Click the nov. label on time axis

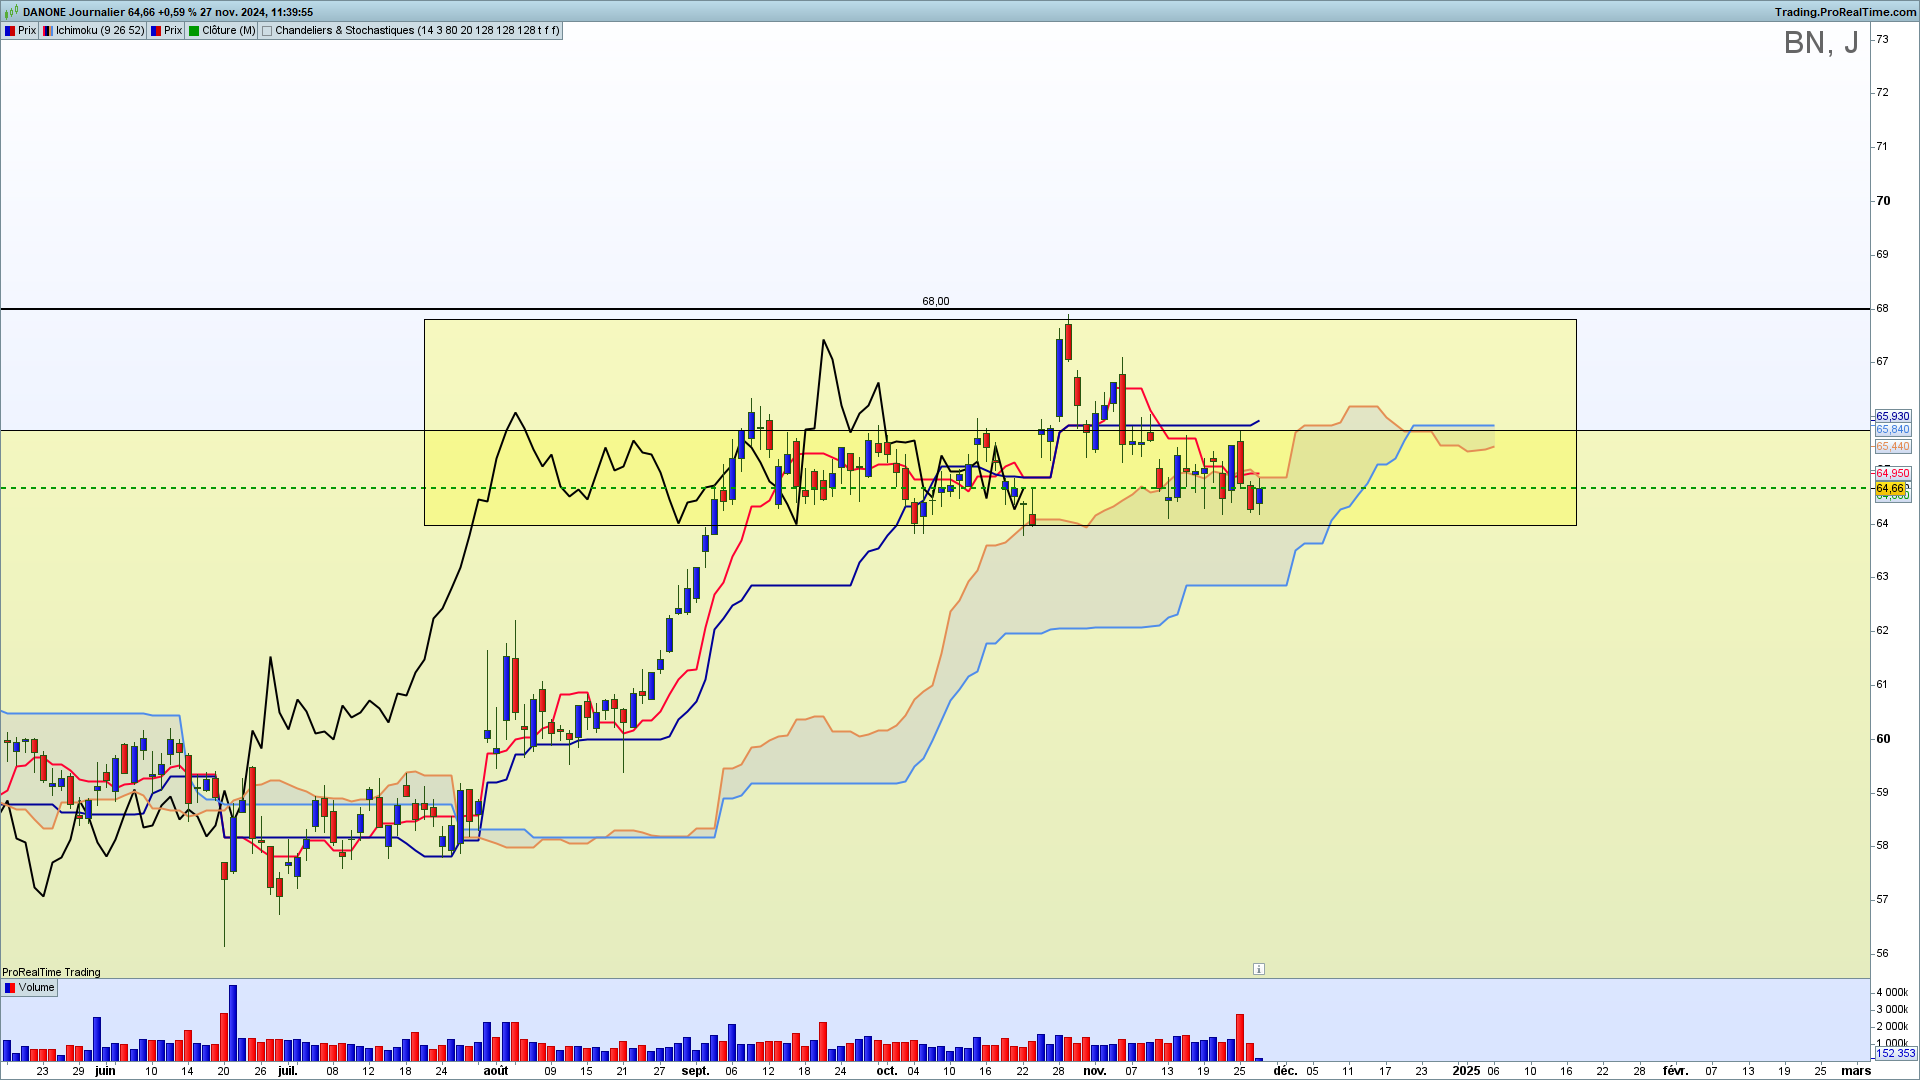tap(1095, 1071)
